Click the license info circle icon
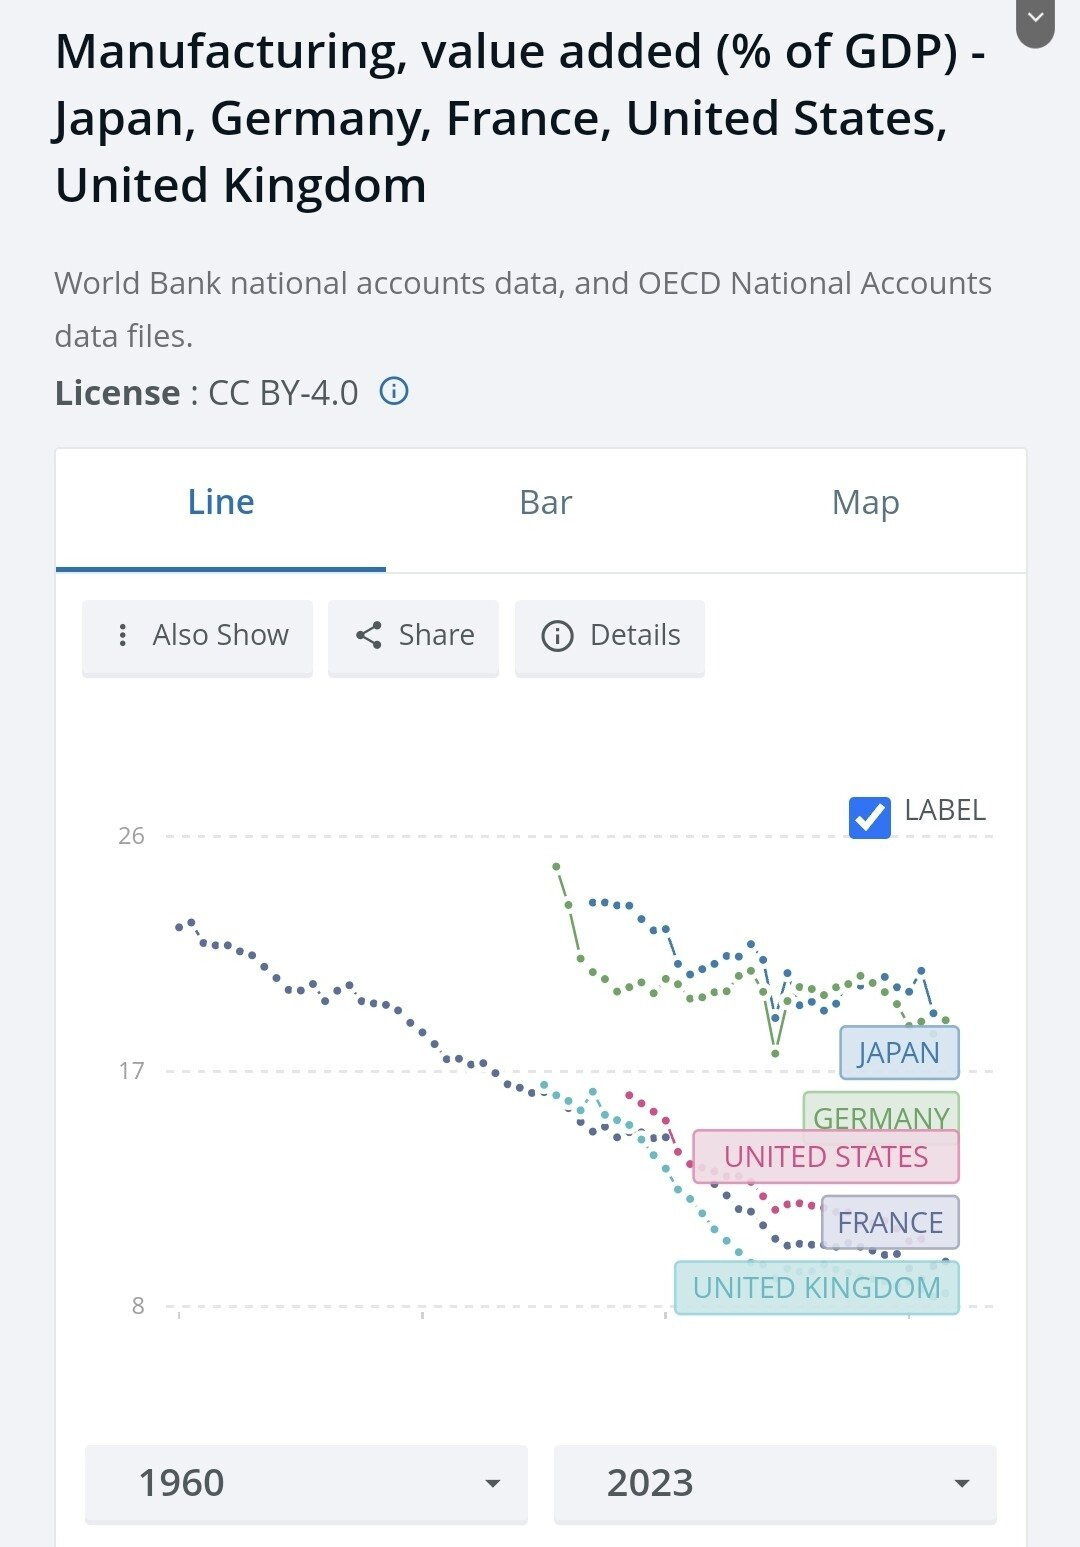 394,391
